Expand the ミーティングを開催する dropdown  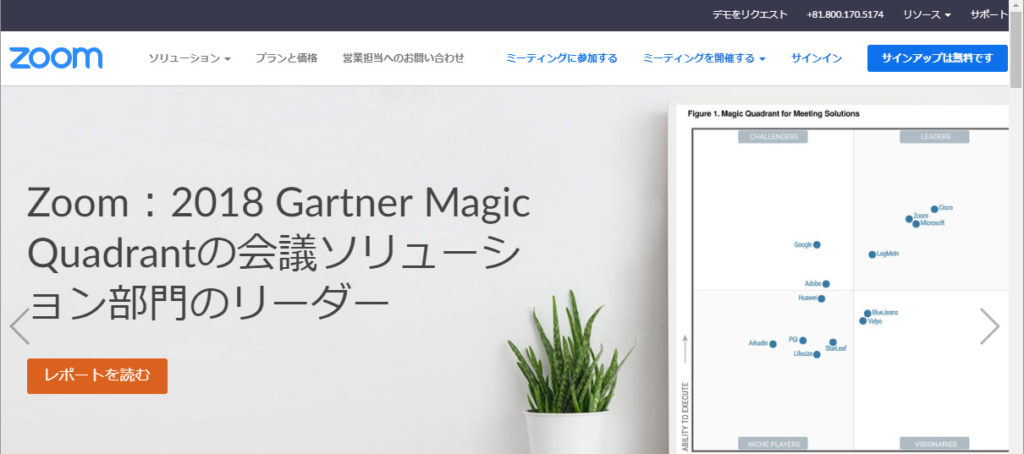coord(704,58)
